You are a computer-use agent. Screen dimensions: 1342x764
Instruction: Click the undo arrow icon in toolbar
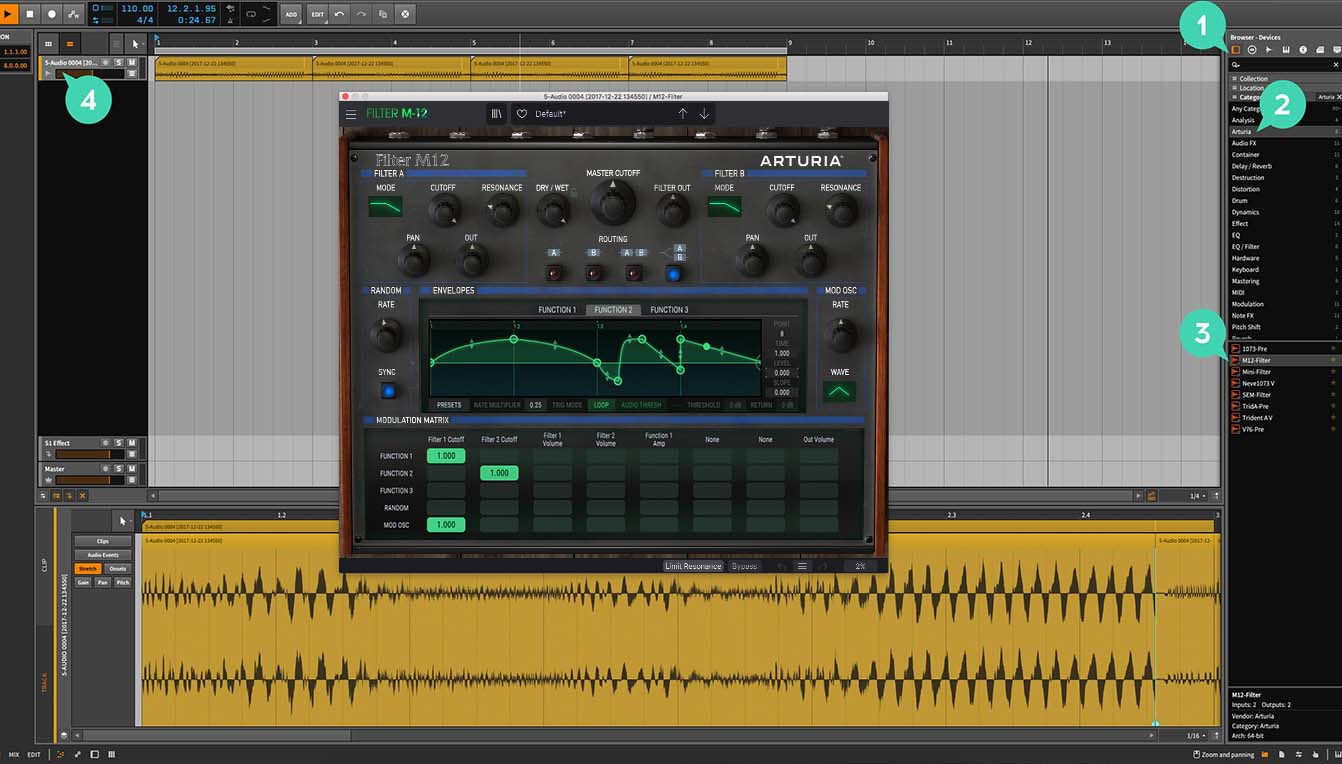click(x=340, y=14)
